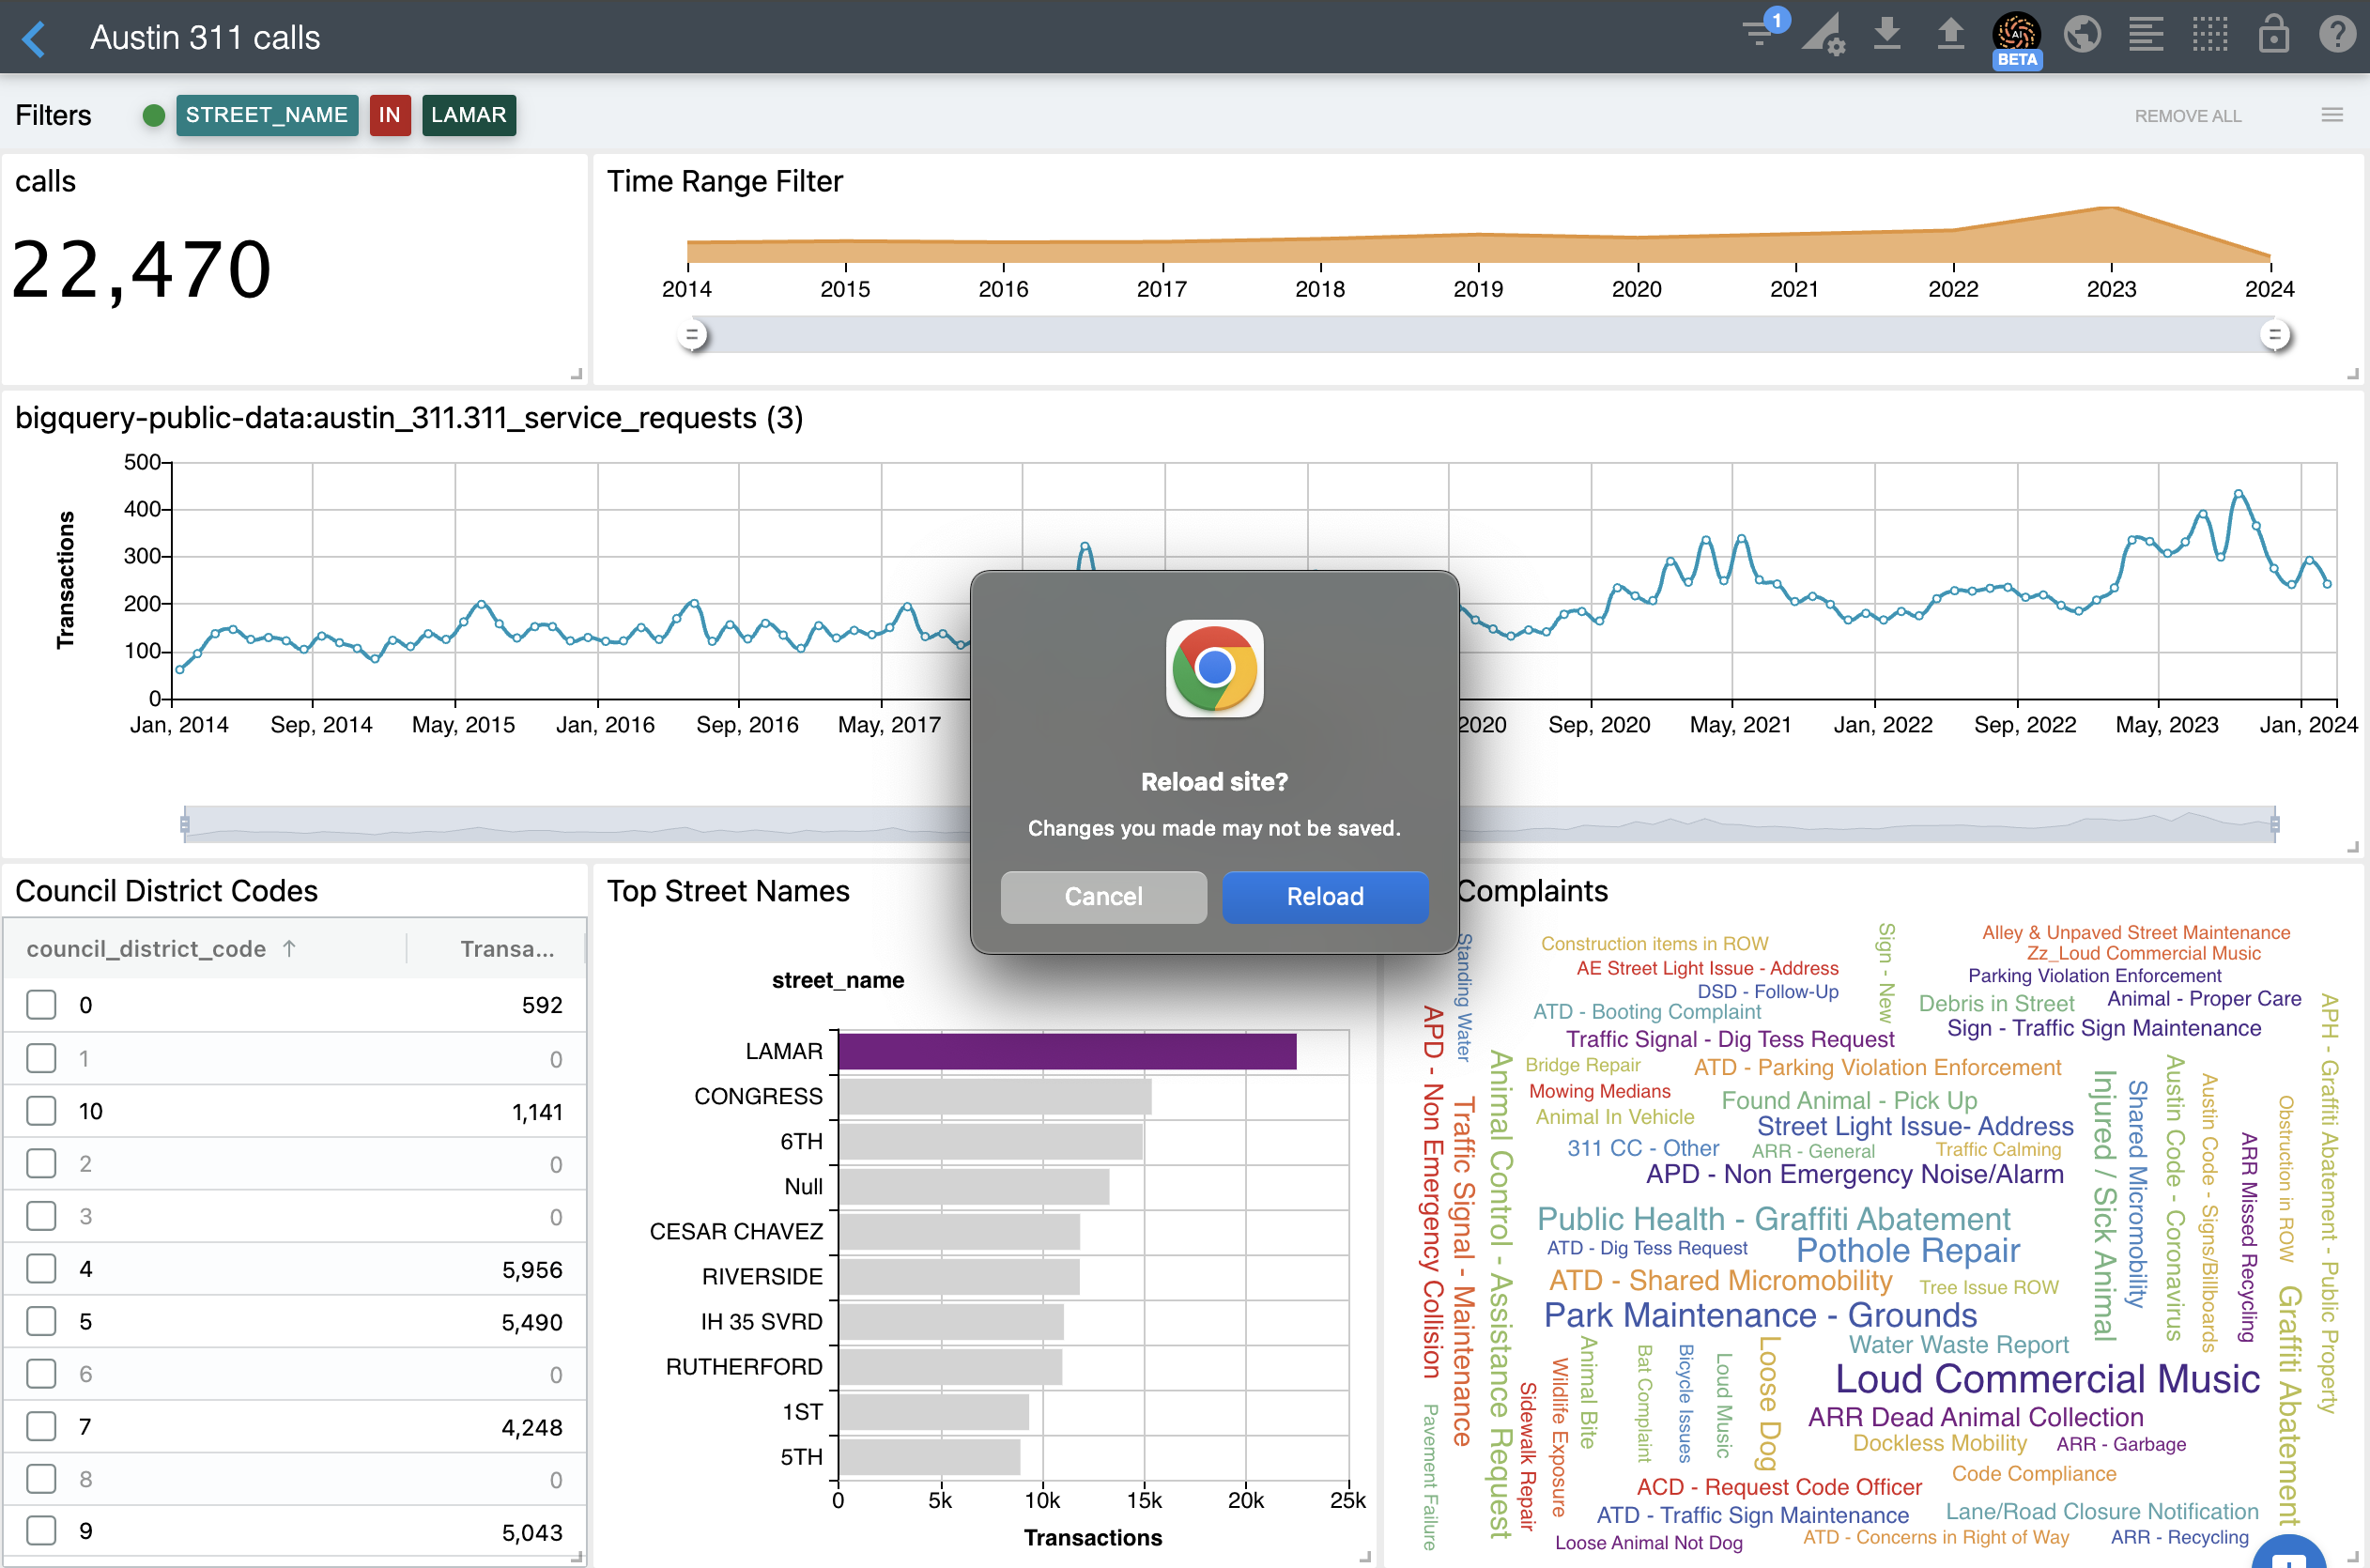Click the back arrow icon
This screenshot has height=1568, width=2370.
point(34,38)
